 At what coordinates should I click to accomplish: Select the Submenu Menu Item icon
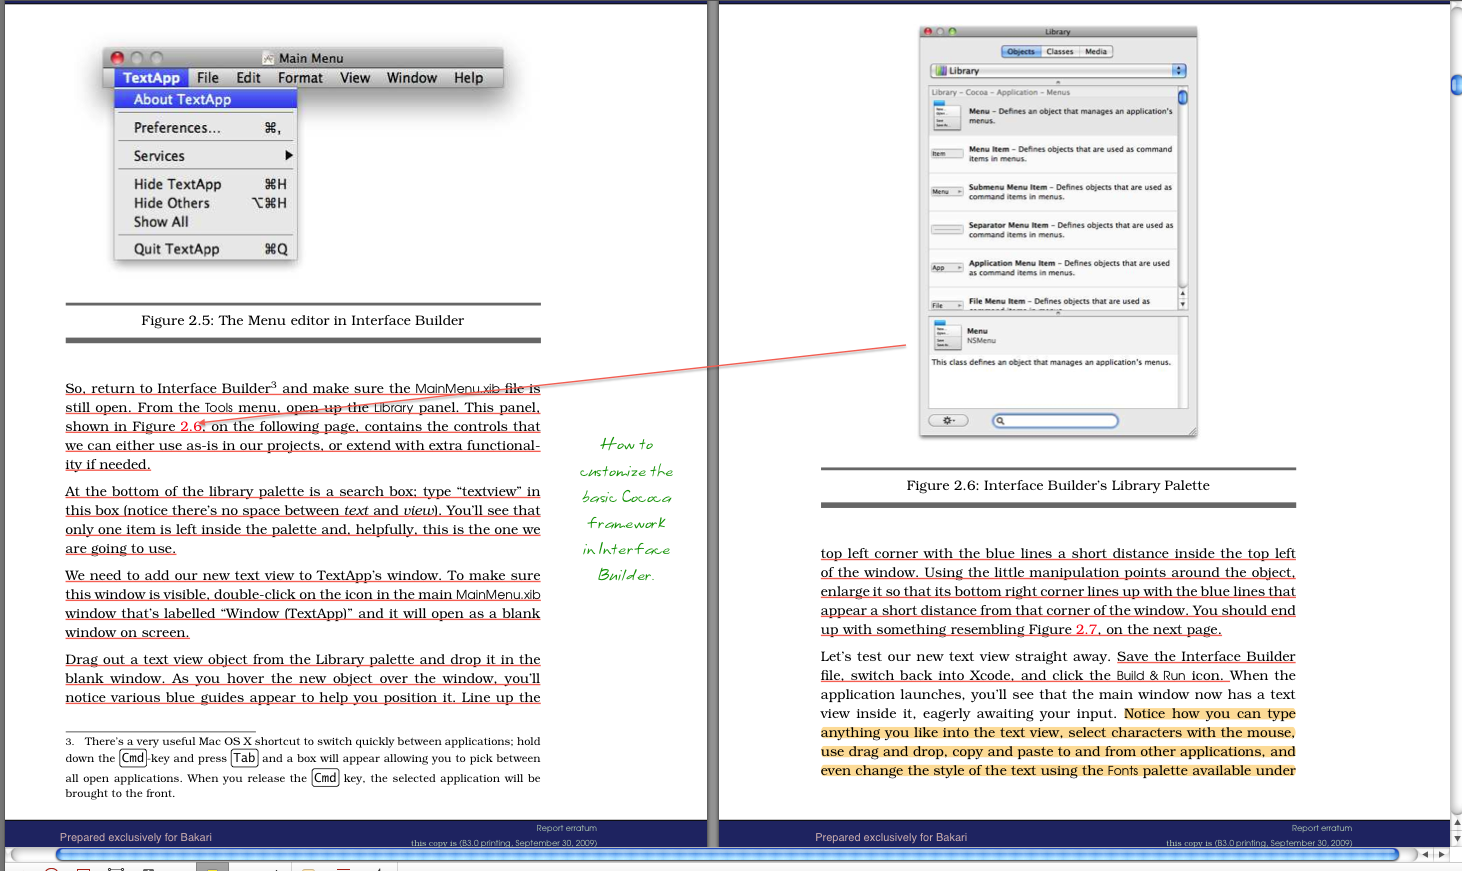pos(946,191)
